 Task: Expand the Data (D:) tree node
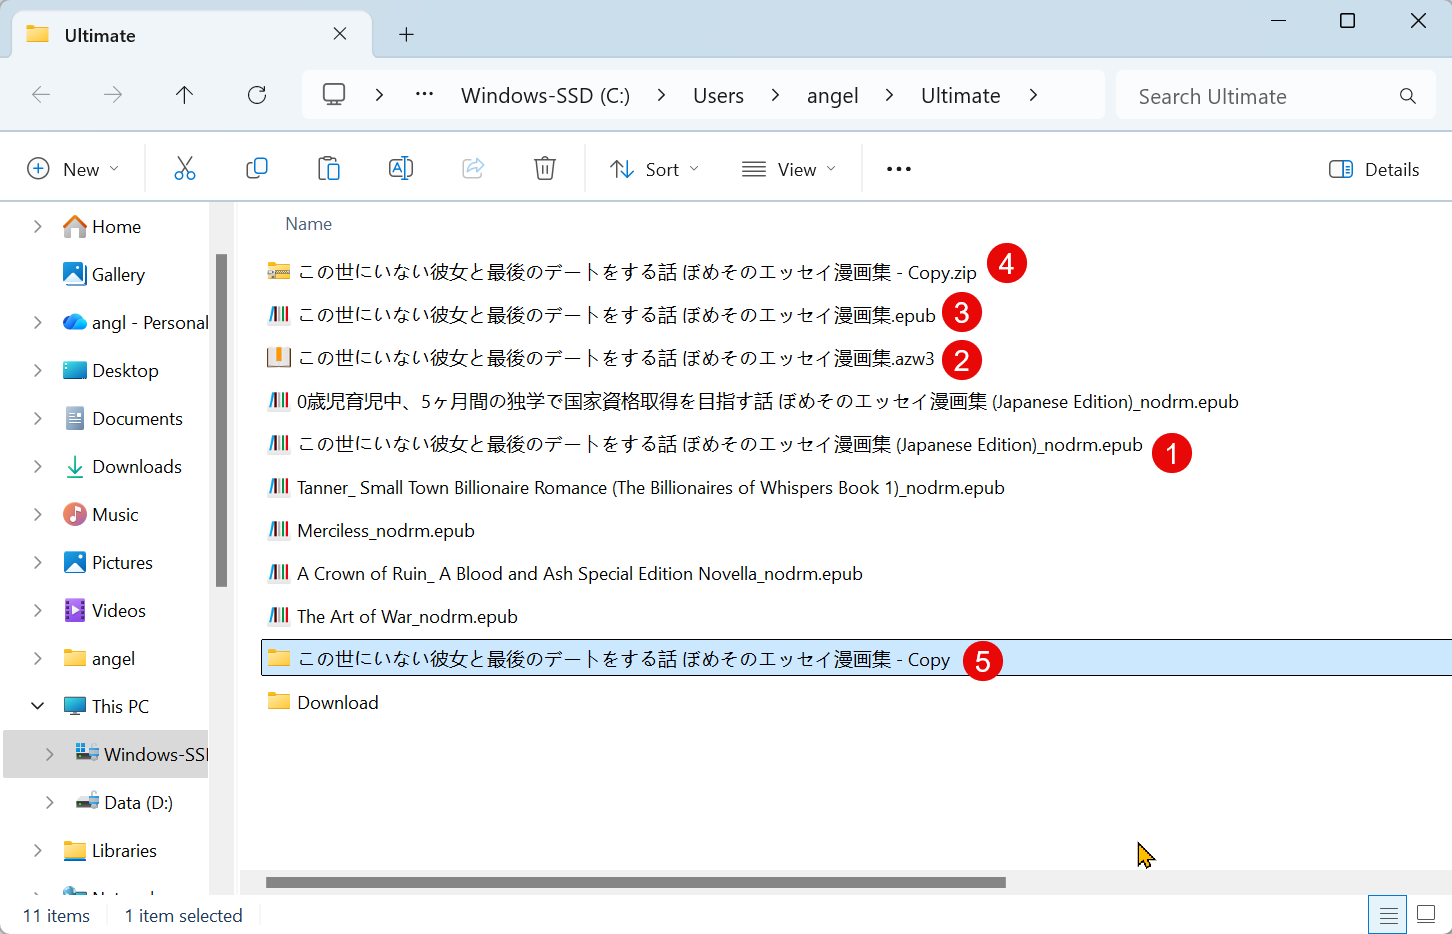tap(49, 802)
